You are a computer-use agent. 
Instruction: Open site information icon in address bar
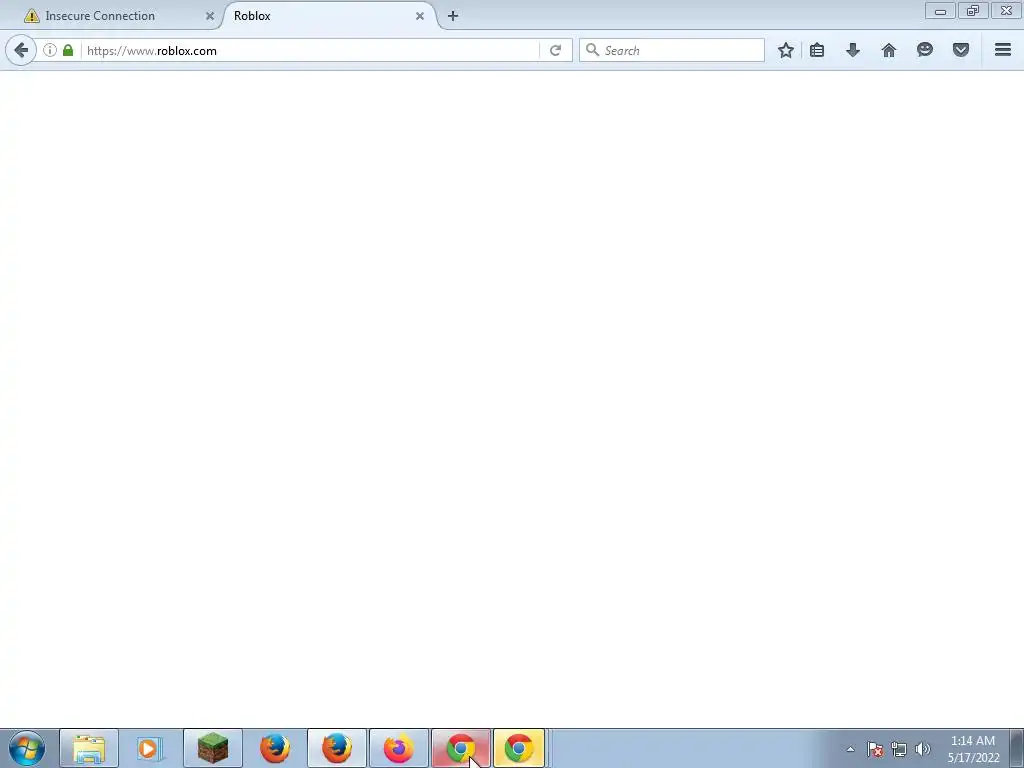tap(50, 50)
